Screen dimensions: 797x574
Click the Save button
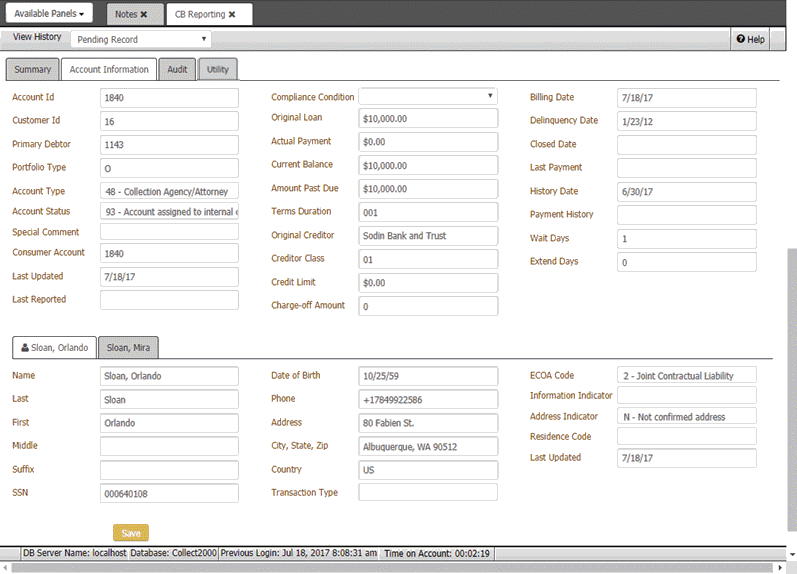(131, 533)
